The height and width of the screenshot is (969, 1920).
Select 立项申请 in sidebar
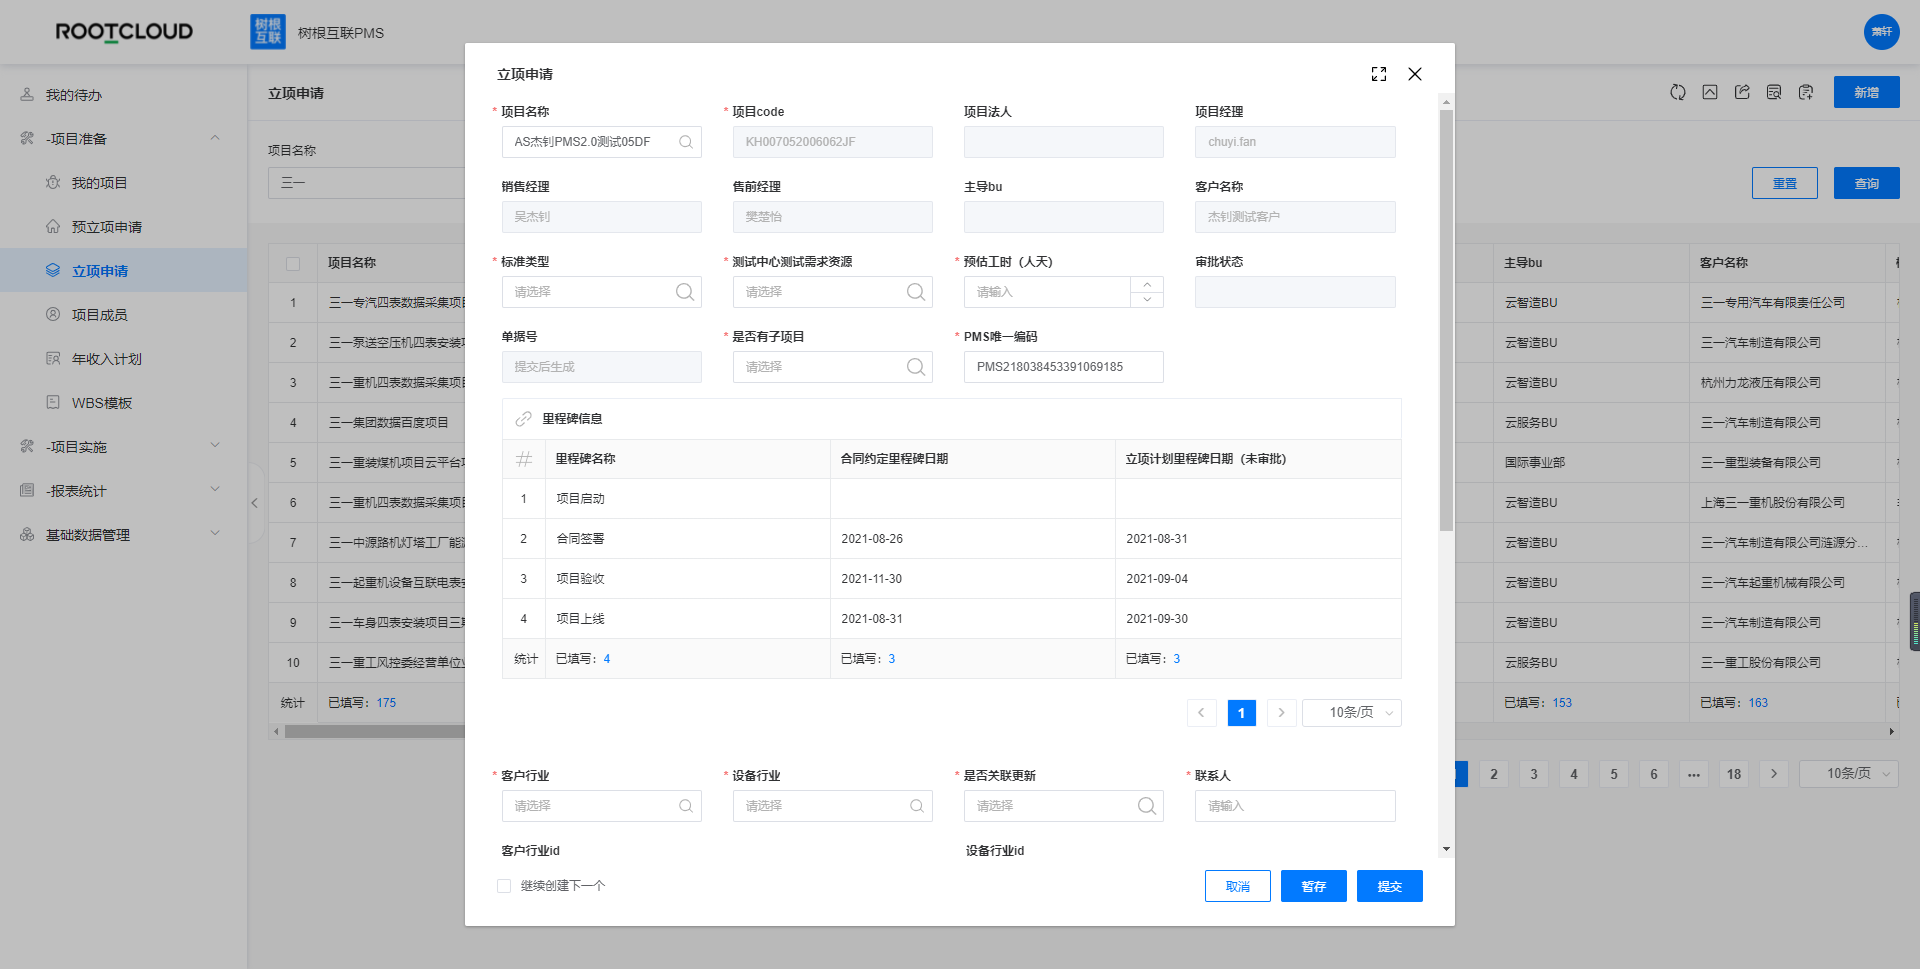coord(124,271)
